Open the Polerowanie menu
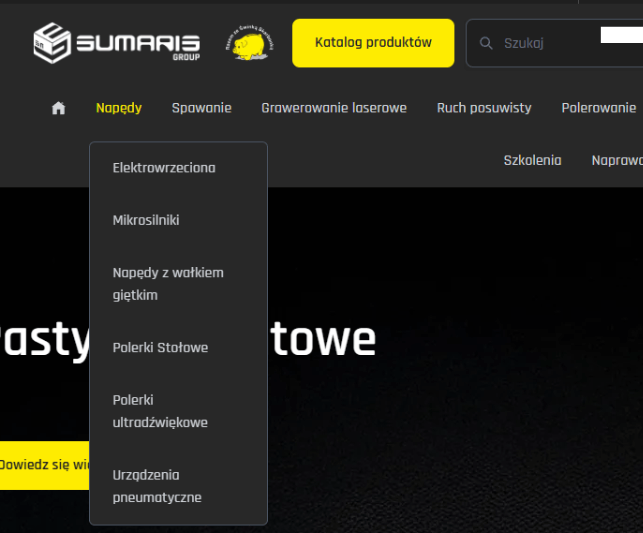 [599, 108]
